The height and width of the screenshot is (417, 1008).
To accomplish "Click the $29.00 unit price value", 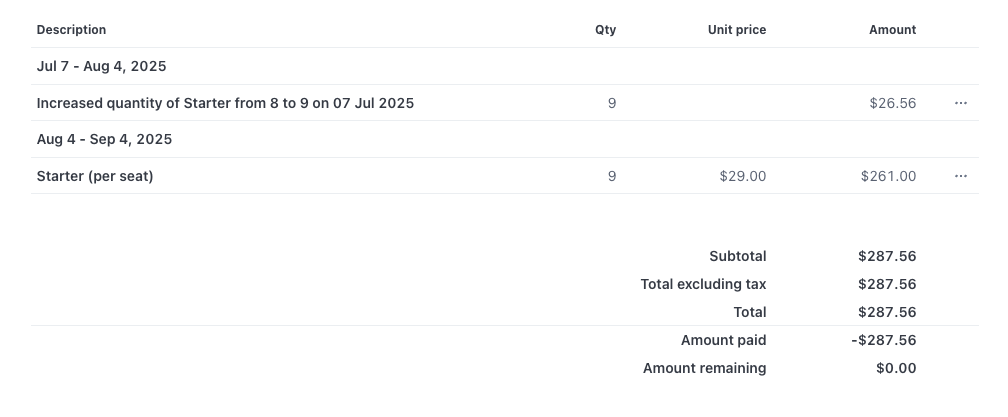I will click(742, 176).
